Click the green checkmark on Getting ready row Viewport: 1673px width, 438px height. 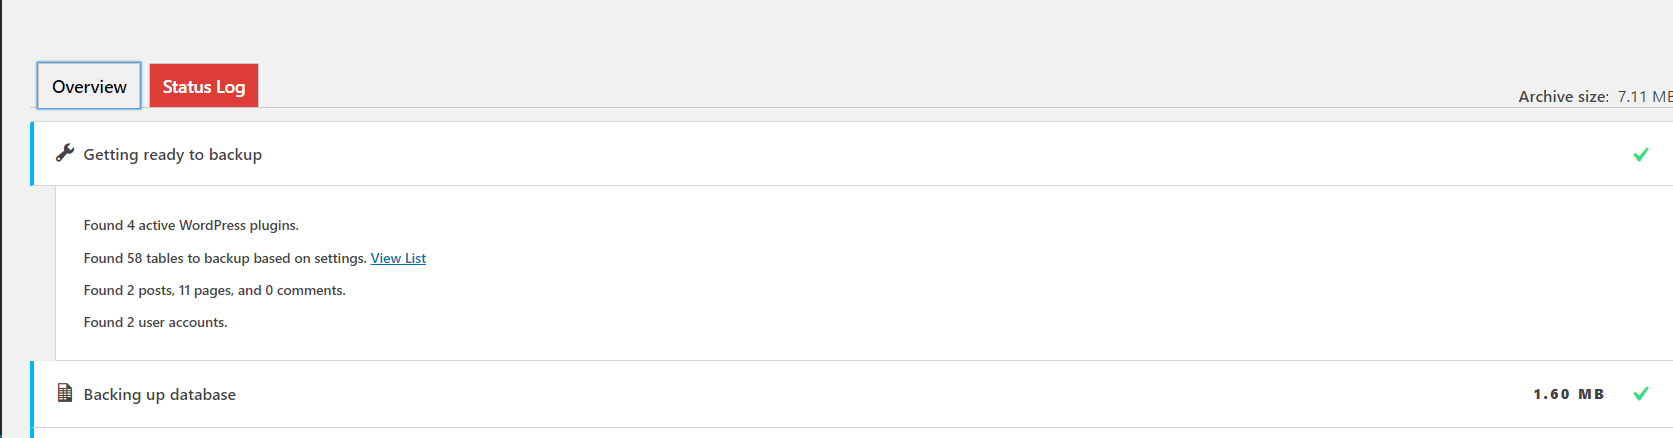pos(1640,154)
